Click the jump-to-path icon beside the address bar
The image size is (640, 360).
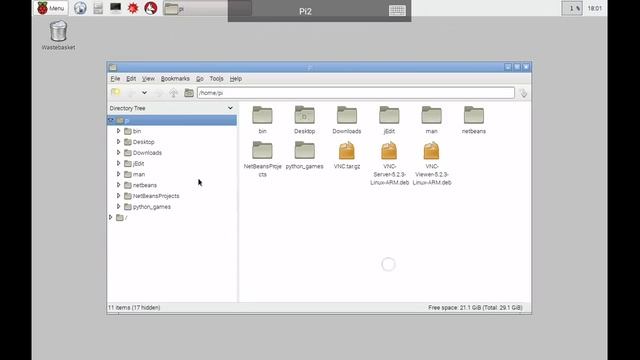coord(523,93)
